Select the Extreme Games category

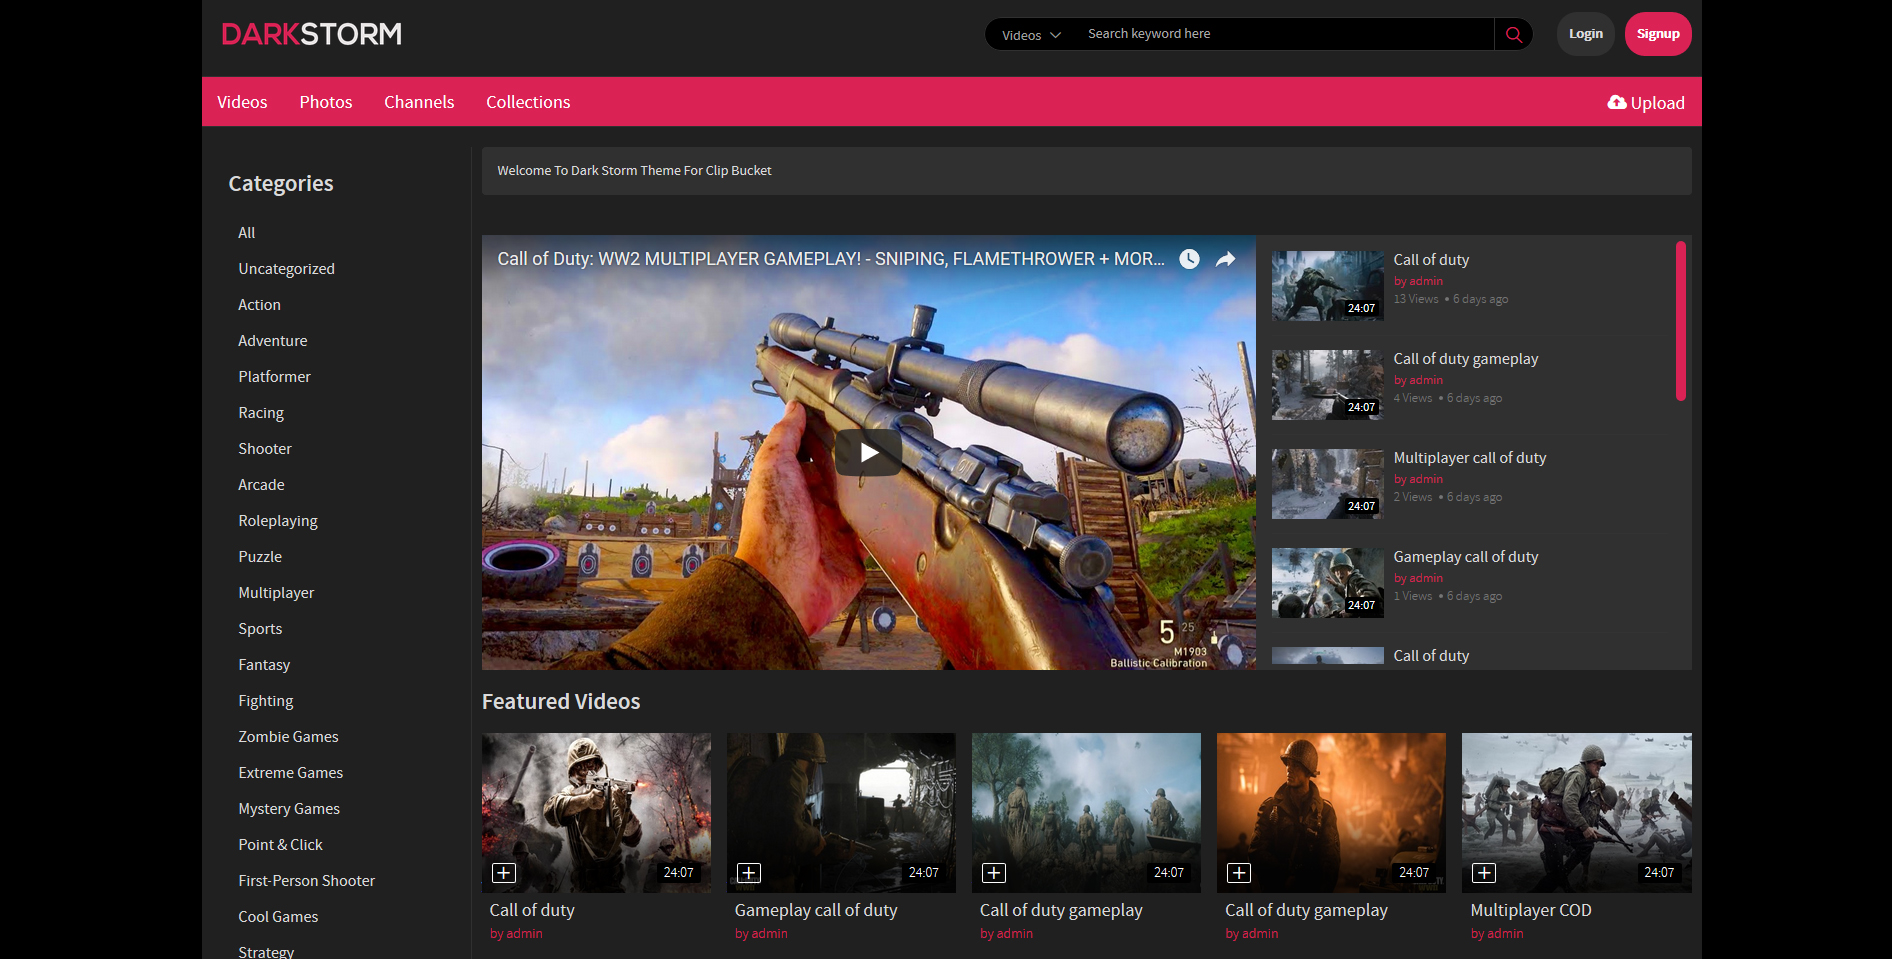pyautogui.click(x=290, y=773)
